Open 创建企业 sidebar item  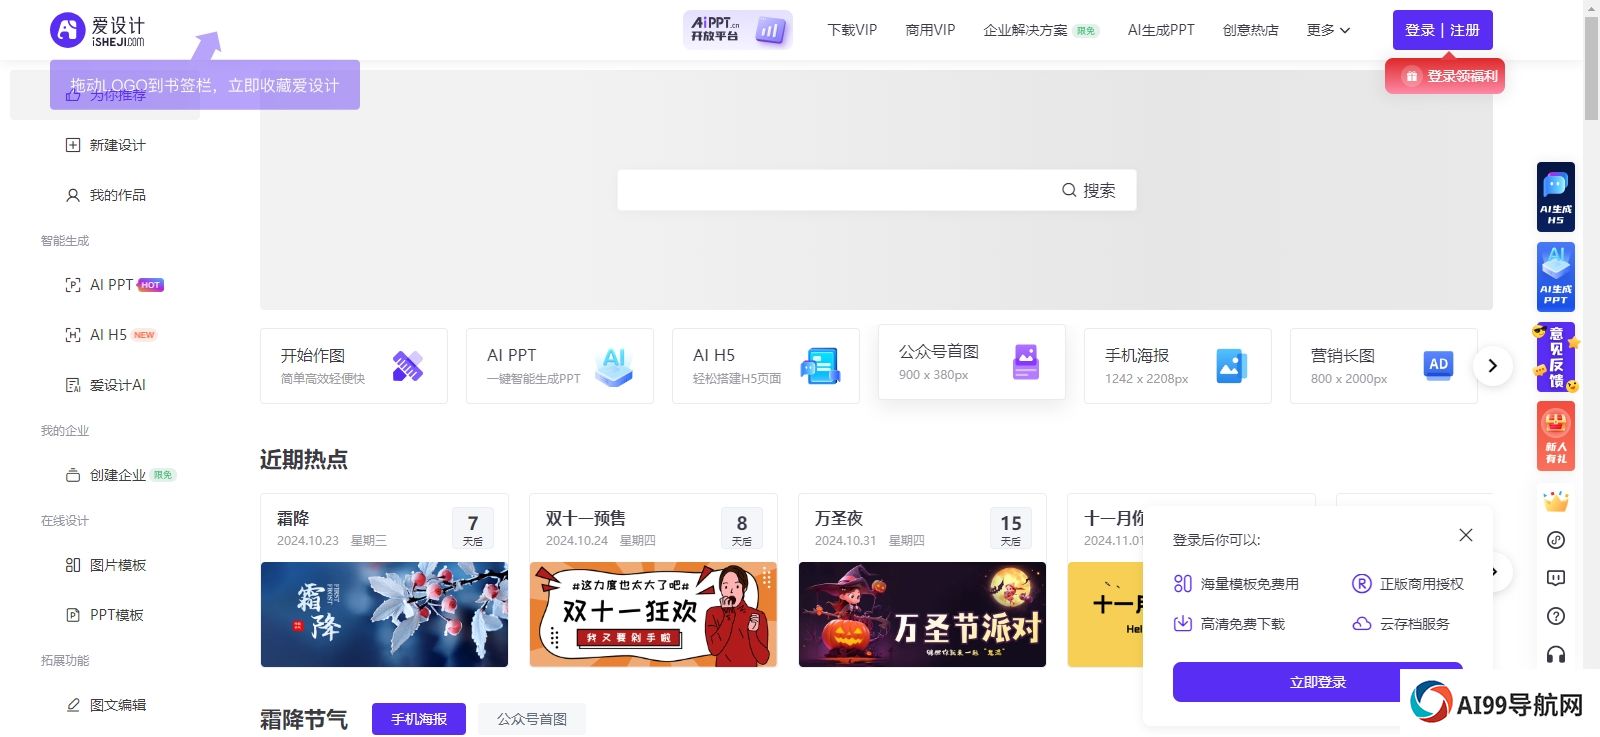(120, 475)
